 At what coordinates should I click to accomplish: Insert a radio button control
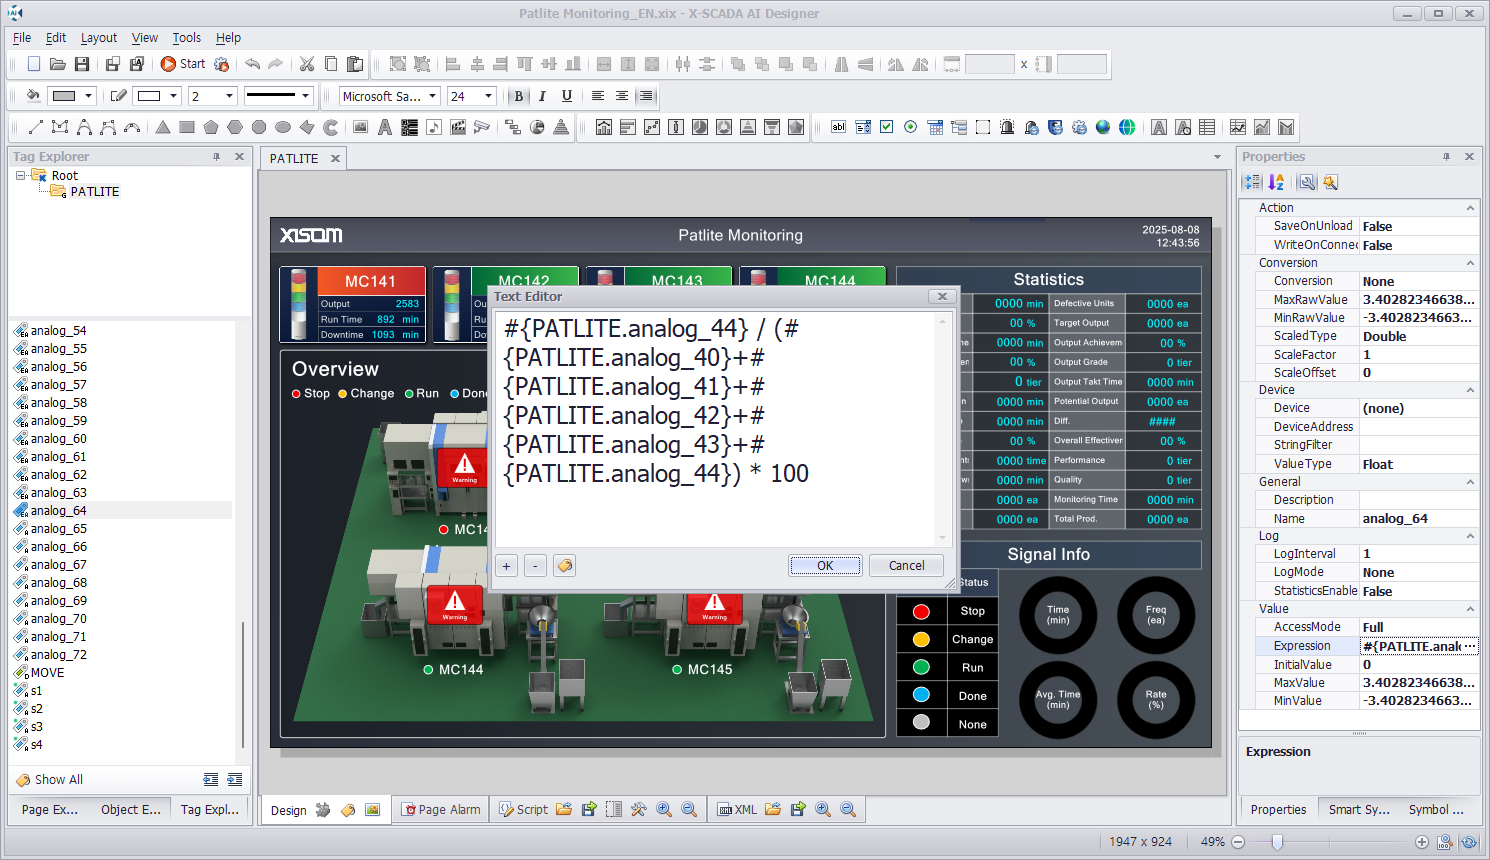(911, 127)
